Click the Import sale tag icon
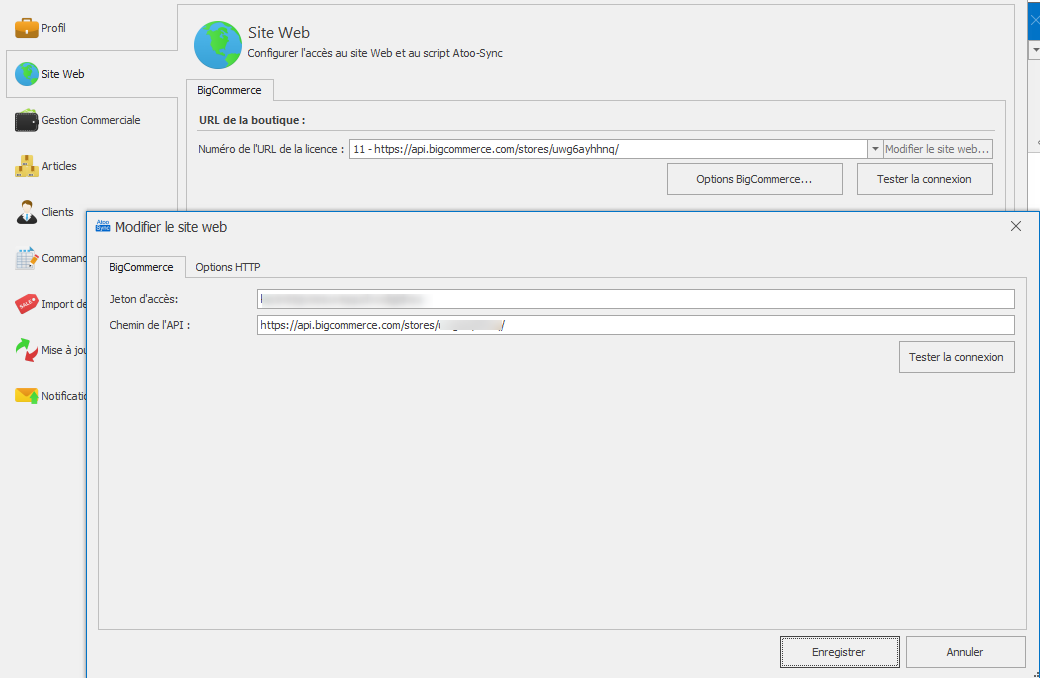1040x678 pixels. (27, 304)
